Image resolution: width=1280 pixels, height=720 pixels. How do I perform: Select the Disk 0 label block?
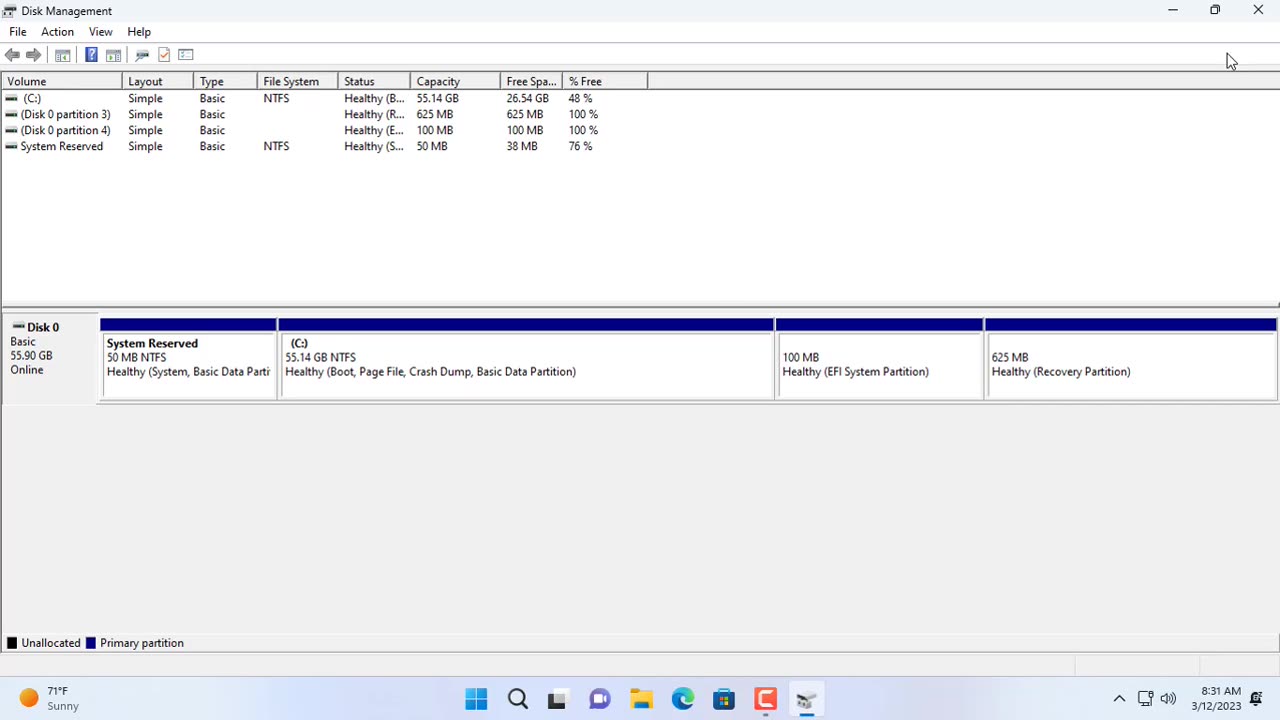click(50, 360)
